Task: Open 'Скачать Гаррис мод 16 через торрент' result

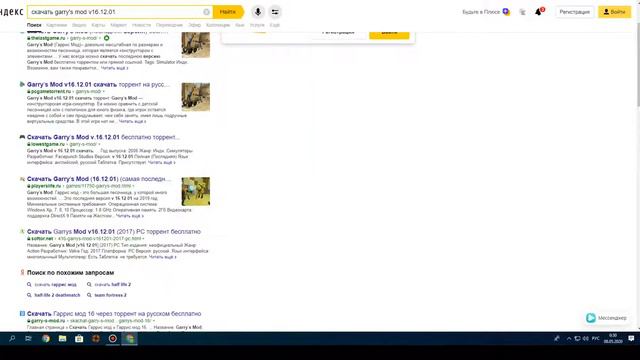Action: coord(114,313)
